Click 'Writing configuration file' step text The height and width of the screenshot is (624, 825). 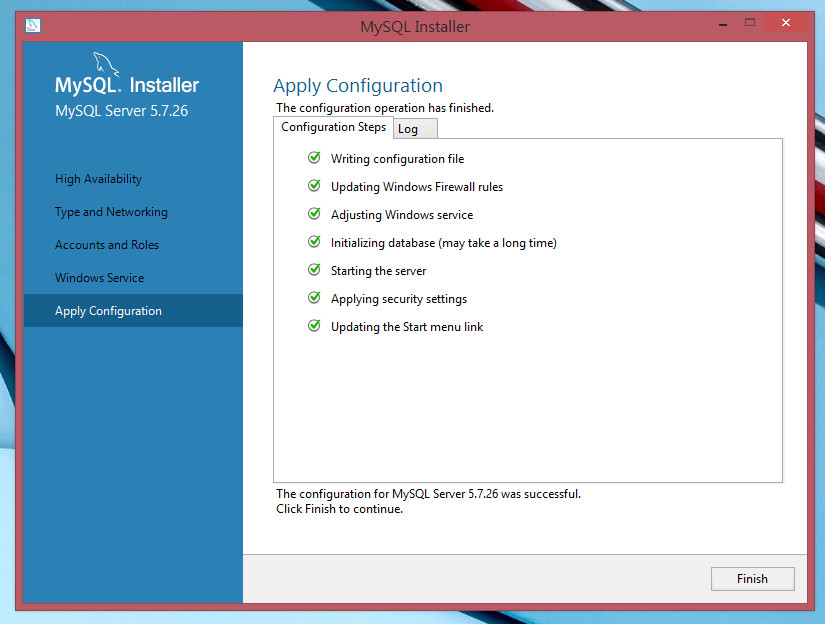[x=397, y=159]
